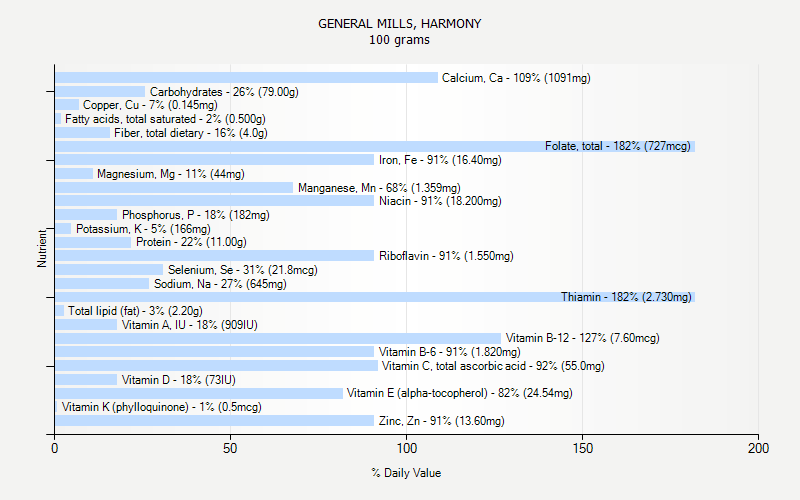
Task: Select the Vitamin C, total ascorbic acid label
Action: (493, 366)
